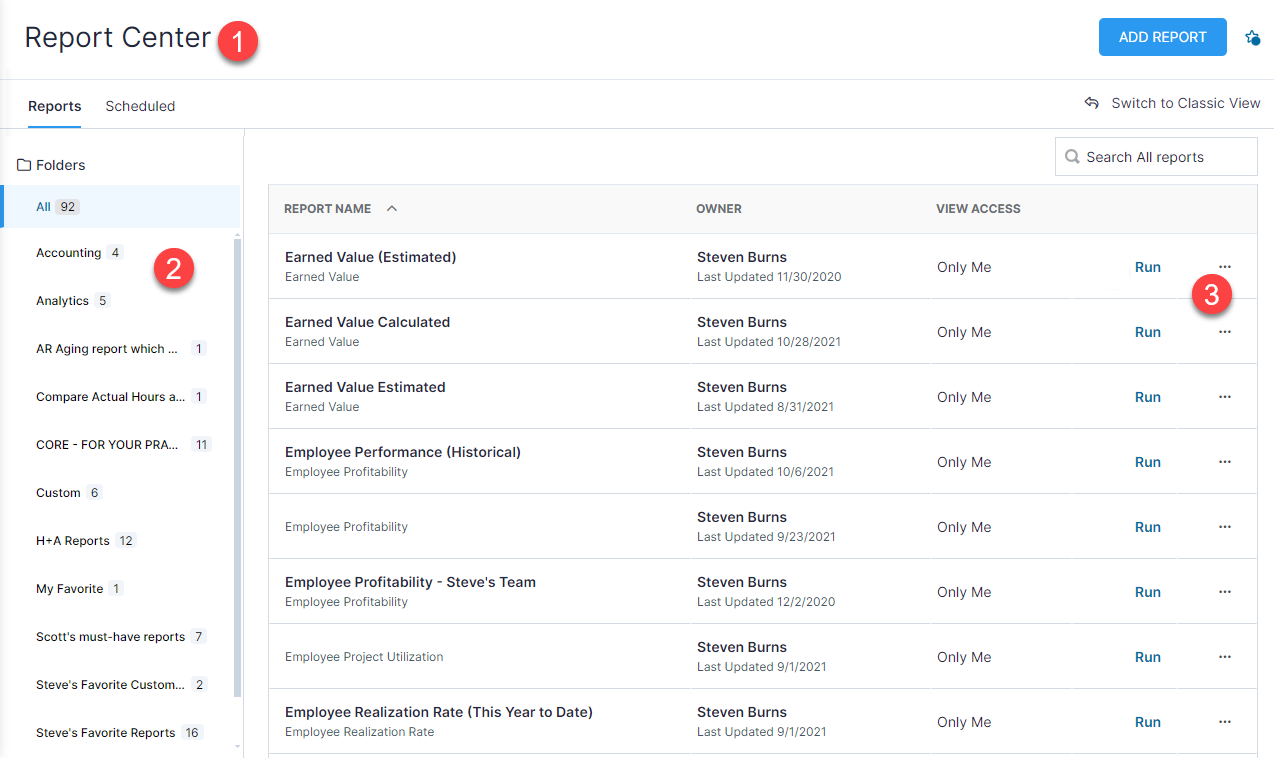Select the Reports tab
Screen dimensions: 1274x758
tap(54, 106)
